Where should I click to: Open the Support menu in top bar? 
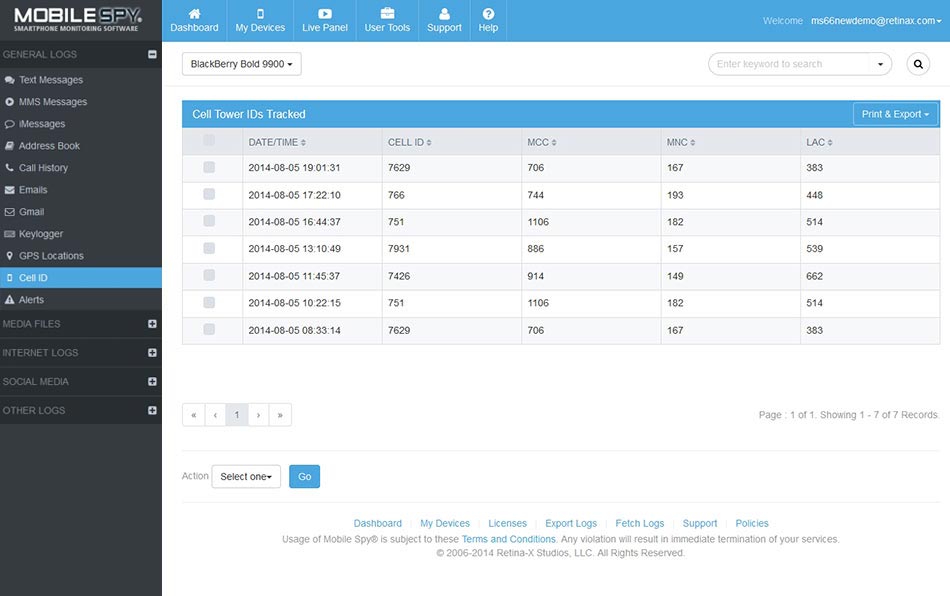444,20
